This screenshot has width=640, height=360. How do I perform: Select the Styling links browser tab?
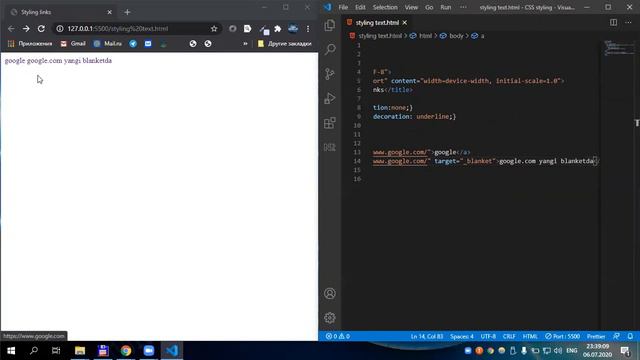click(x=61, y=12)
